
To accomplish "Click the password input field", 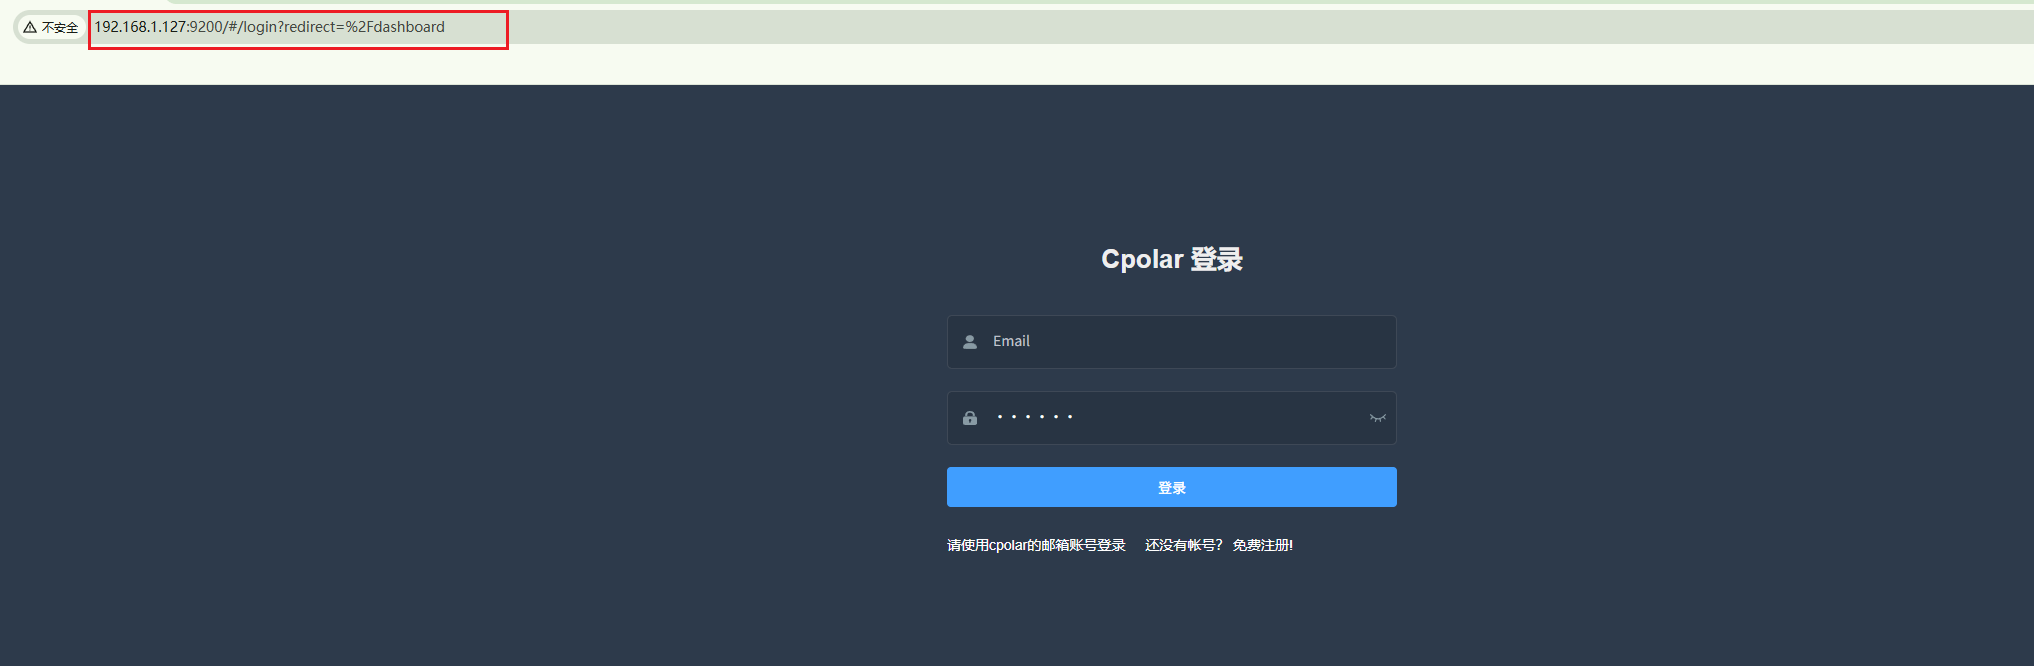I will coord(1171,418).
